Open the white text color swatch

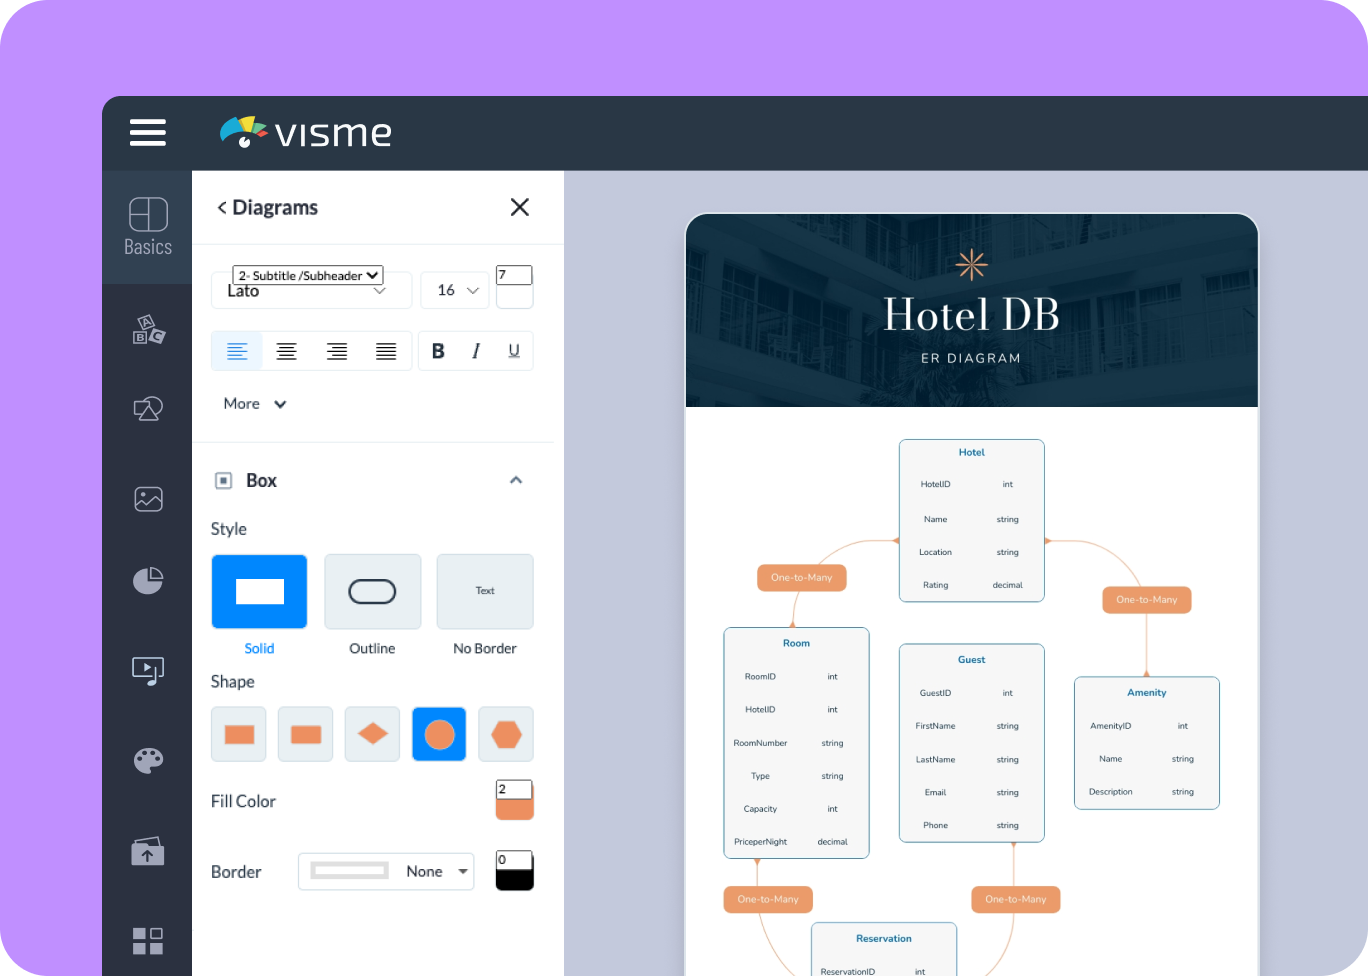[514, 296]
